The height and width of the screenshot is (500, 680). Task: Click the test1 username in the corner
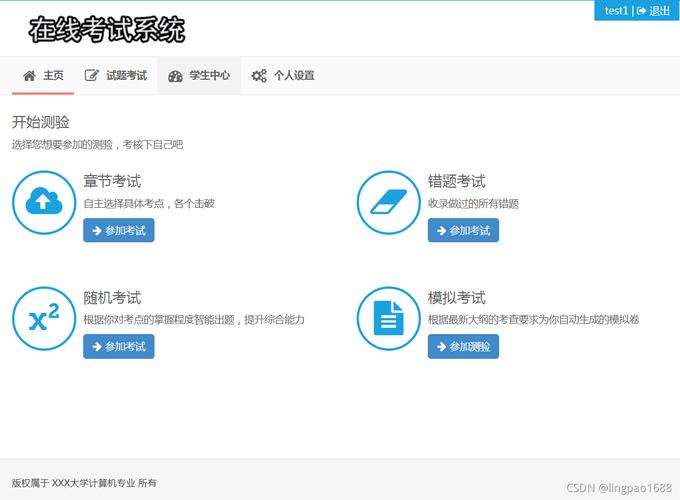pyautogui.click(x=616, y=10)
